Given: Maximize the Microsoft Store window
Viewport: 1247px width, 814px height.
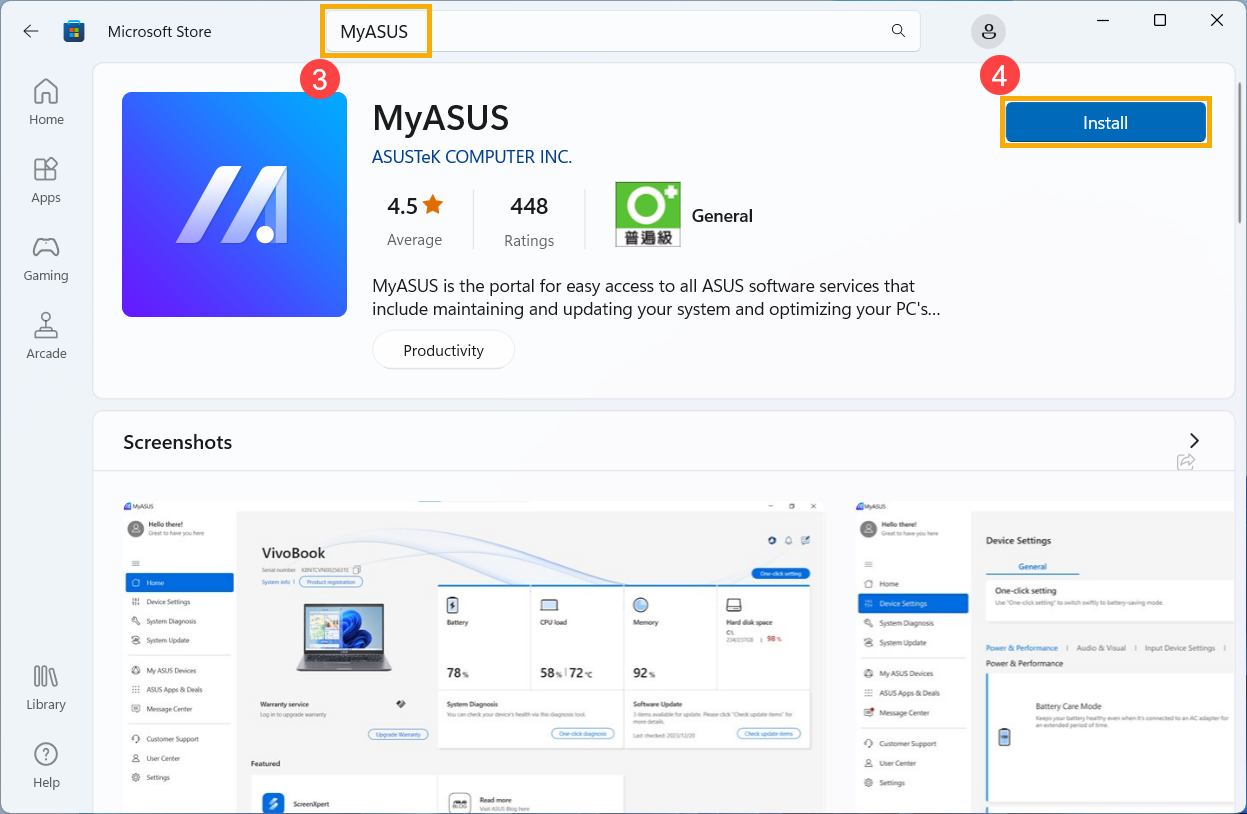Looking at the screenshot, I should click(1160, 20).
